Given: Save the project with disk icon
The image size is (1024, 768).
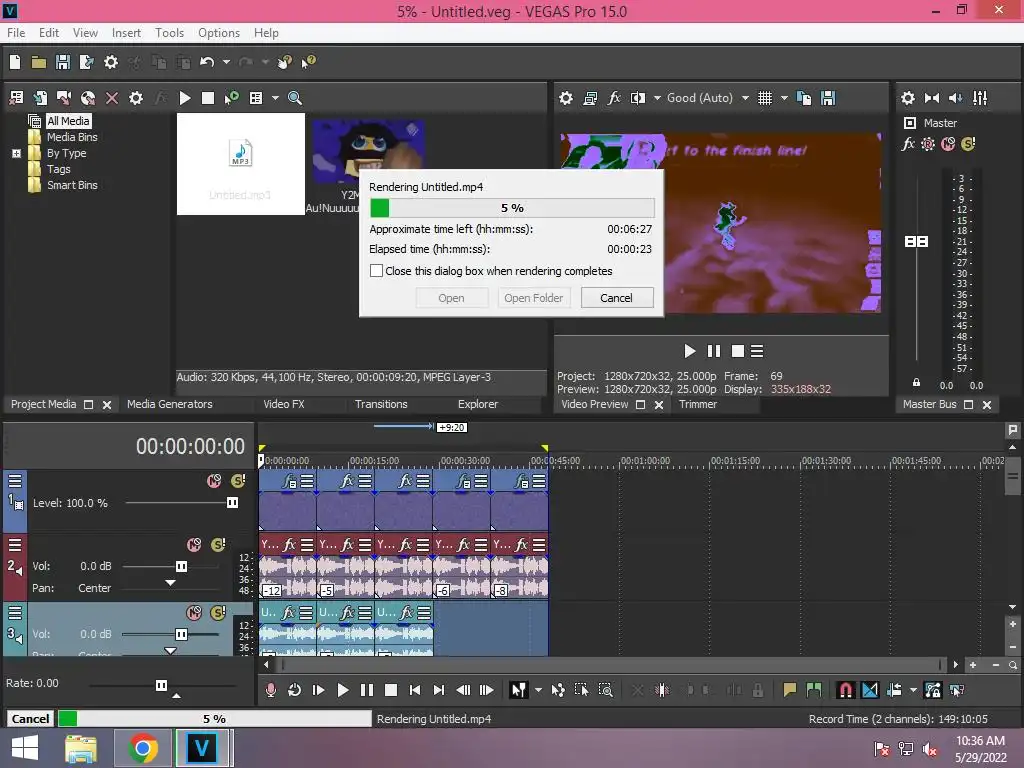Looking at the screenshot, I should [x=63, y=62].
